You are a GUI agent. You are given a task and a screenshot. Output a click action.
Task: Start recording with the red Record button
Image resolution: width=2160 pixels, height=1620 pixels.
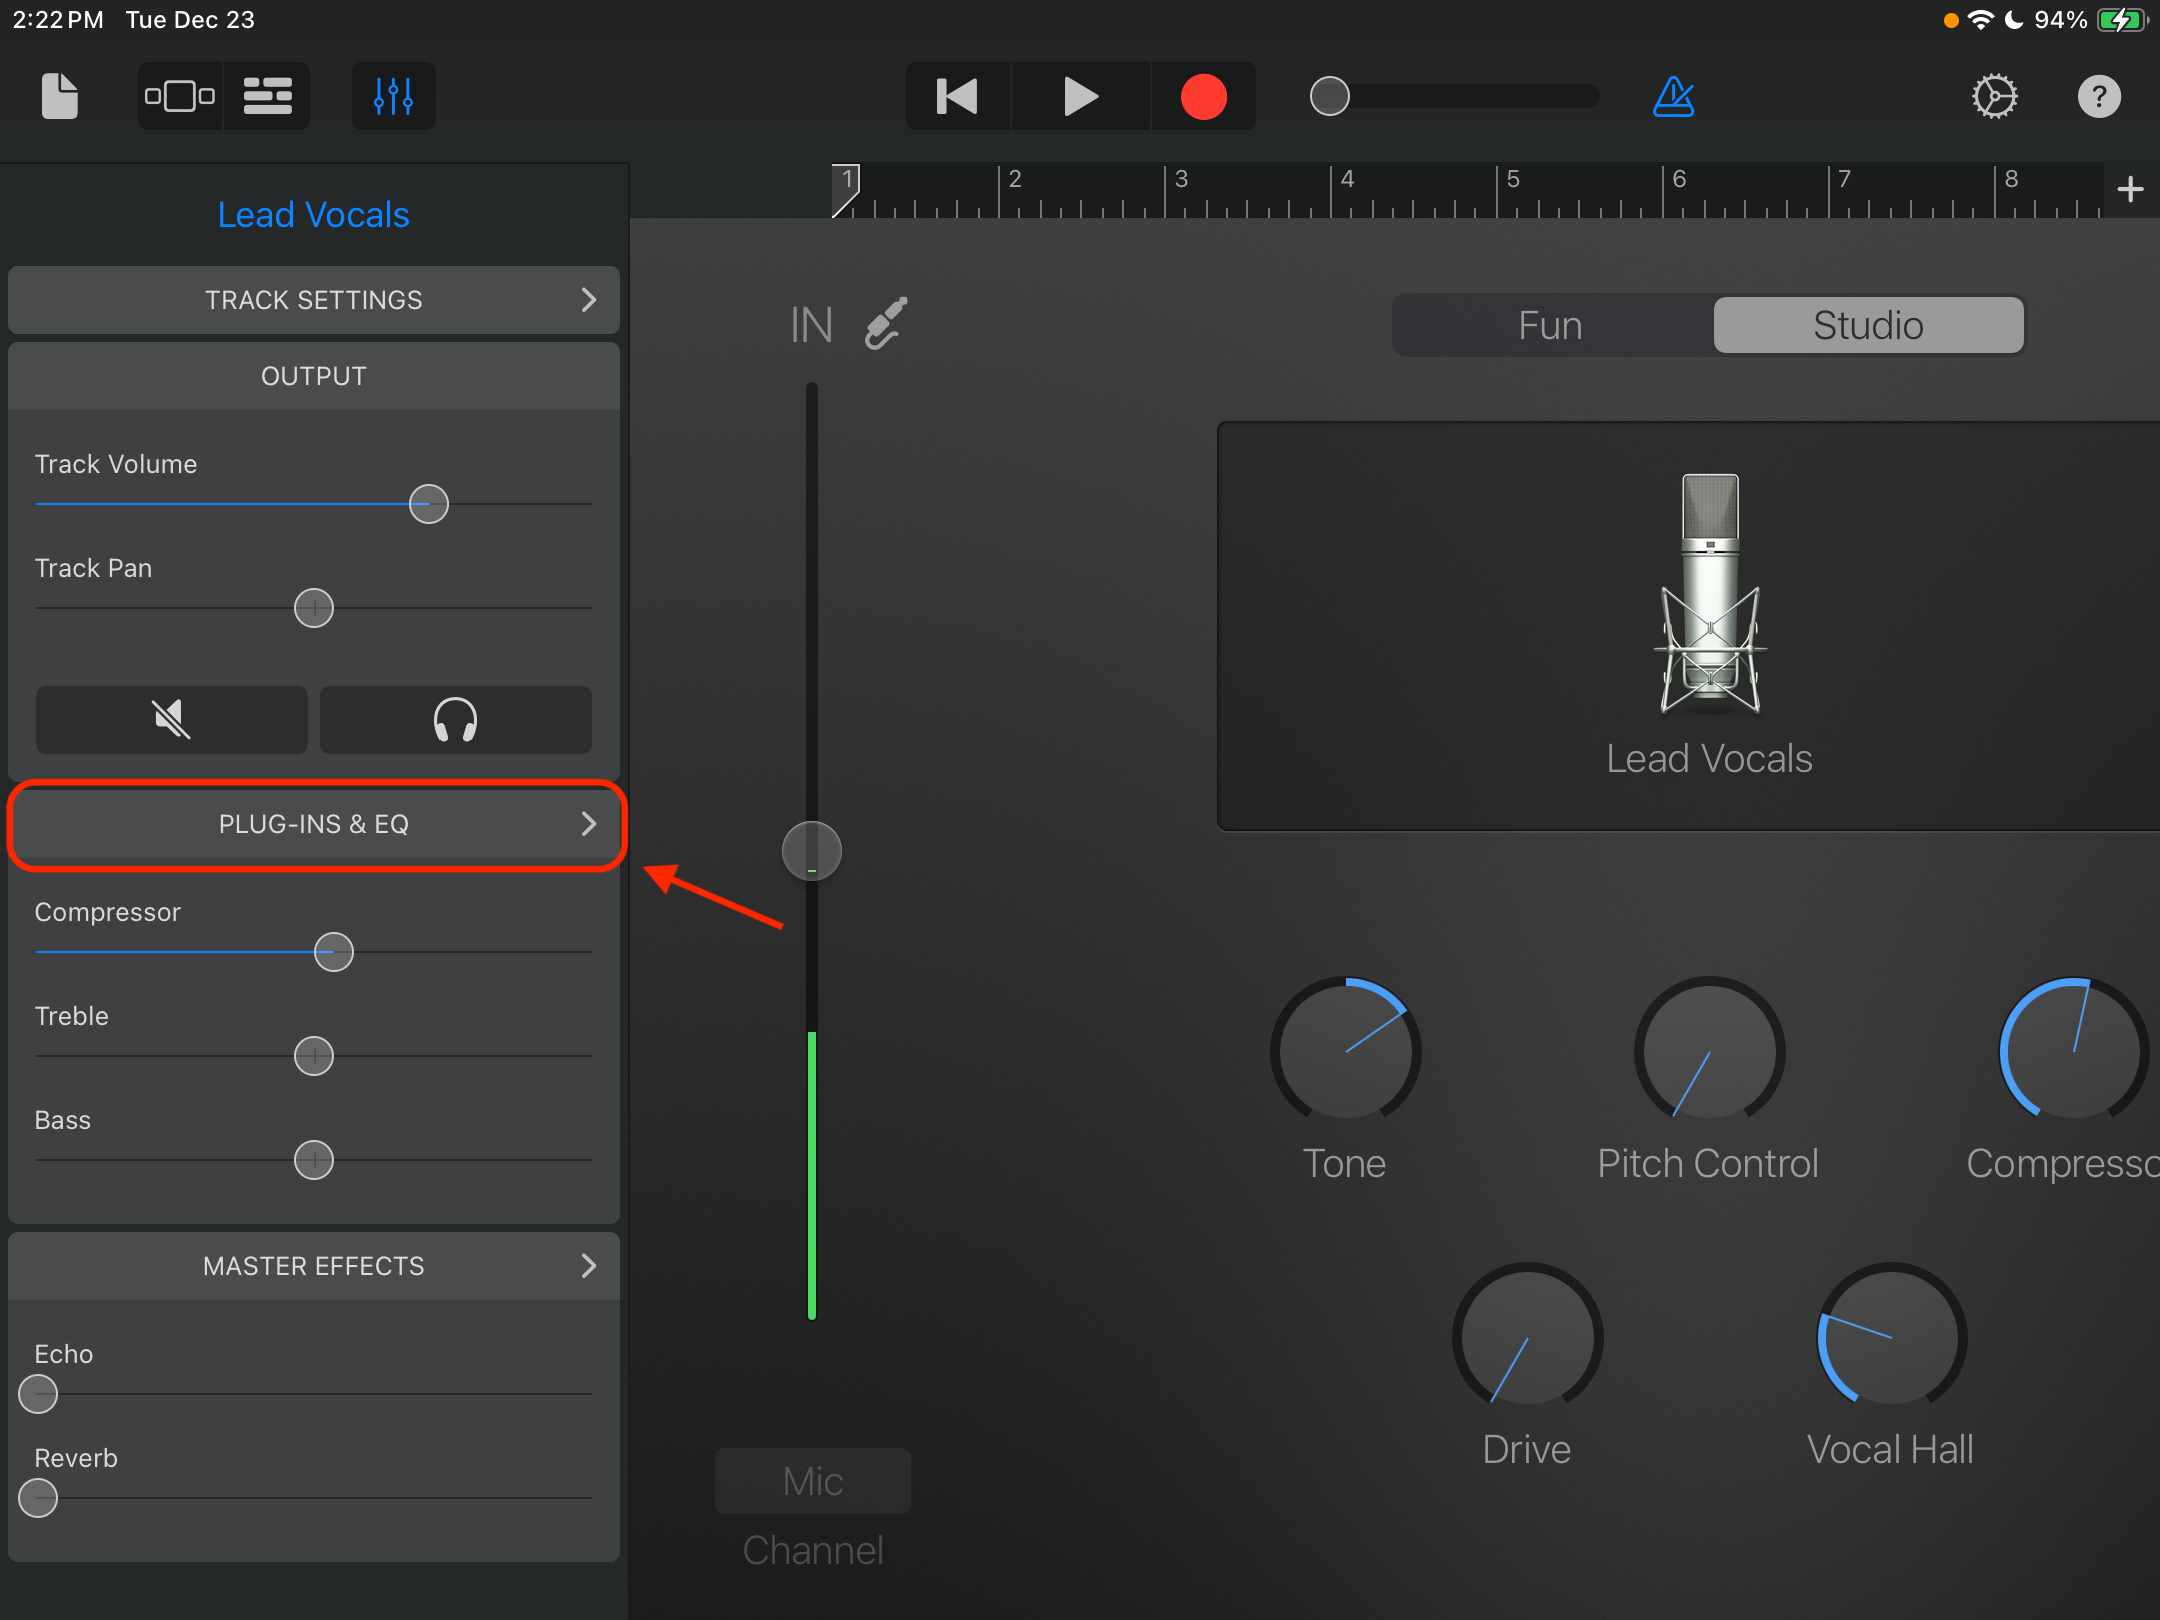click(1203, 96)
